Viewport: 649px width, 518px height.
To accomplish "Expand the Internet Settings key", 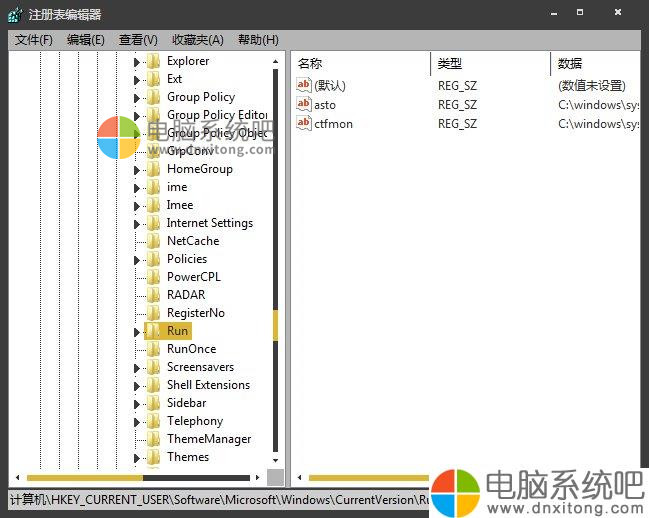I will click(x=137, y=224).
